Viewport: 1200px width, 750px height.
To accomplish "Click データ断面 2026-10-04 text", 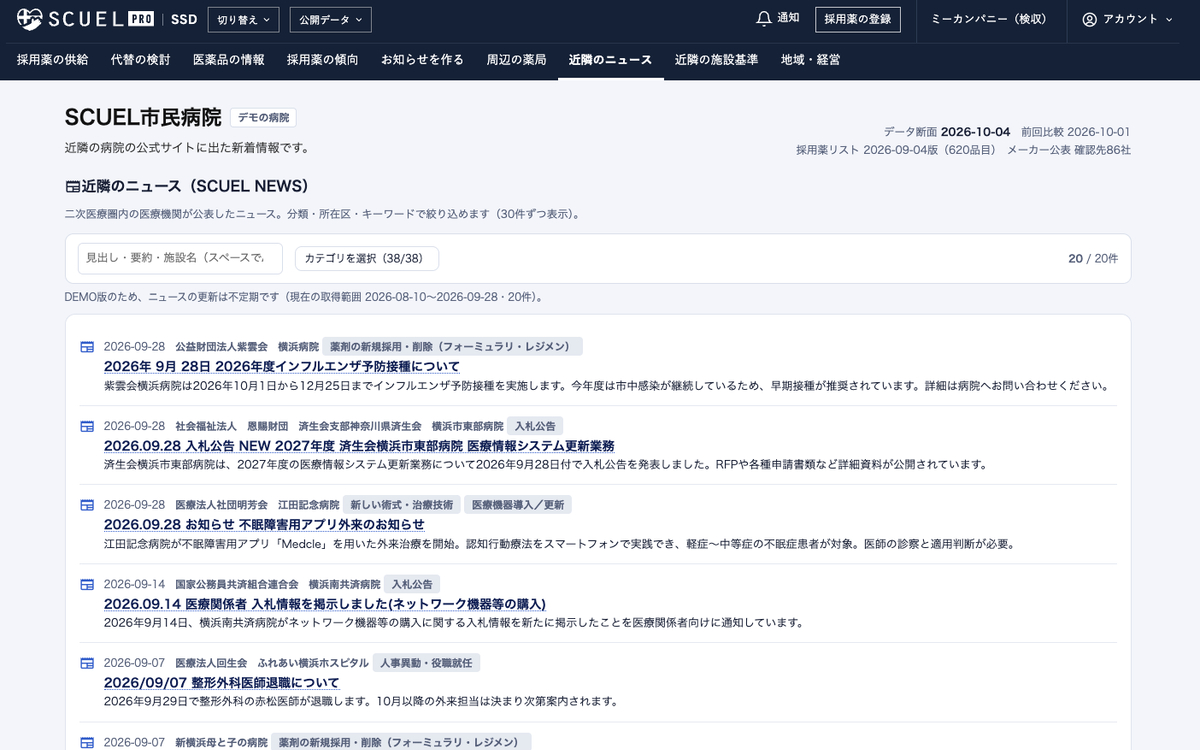I will [x=947, y=132].
